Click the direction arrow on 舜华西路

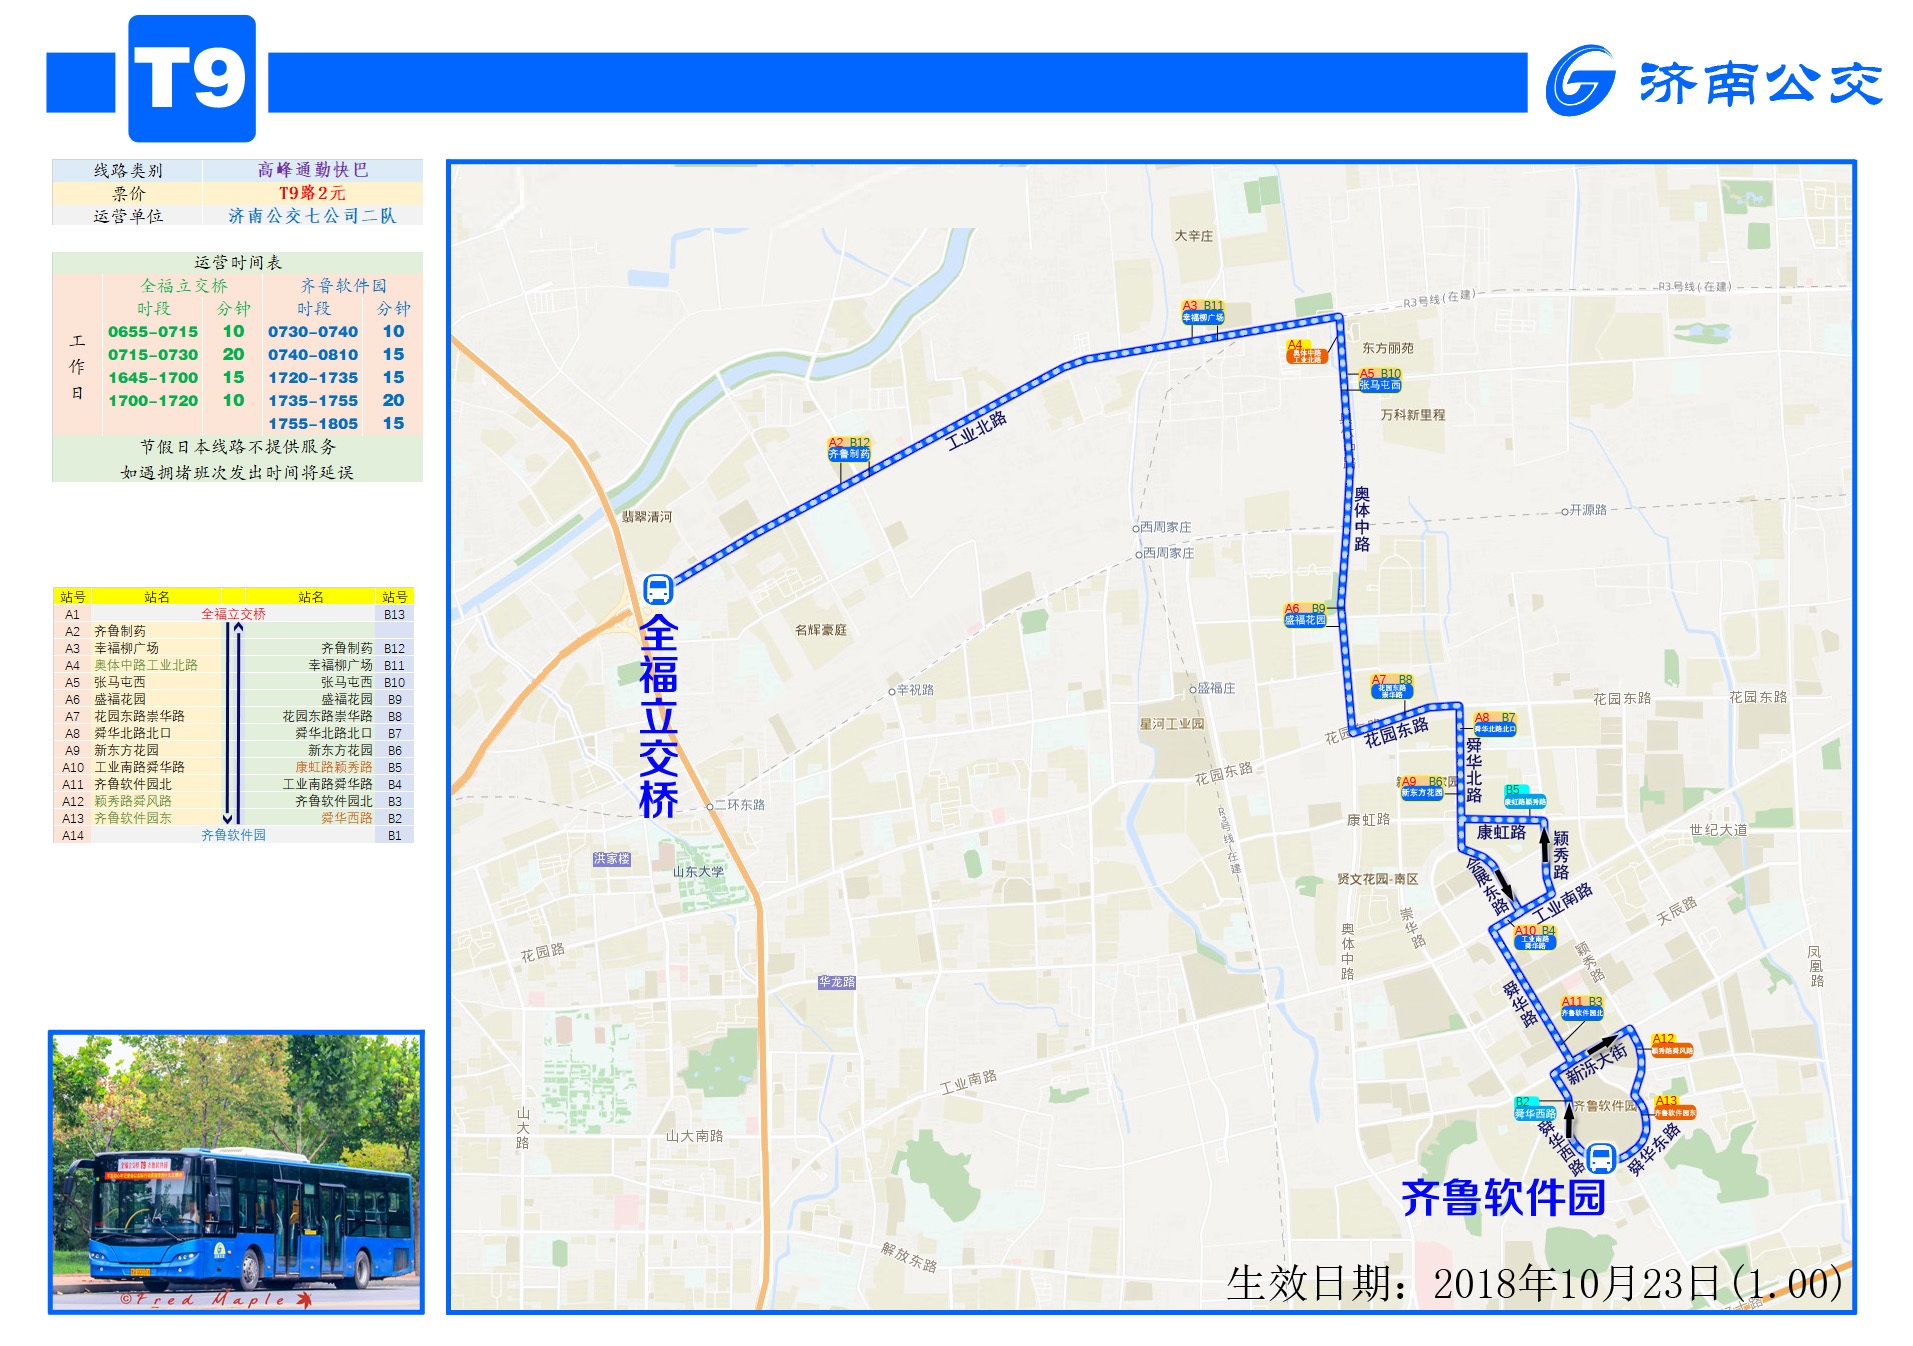click(1569, 1120)
